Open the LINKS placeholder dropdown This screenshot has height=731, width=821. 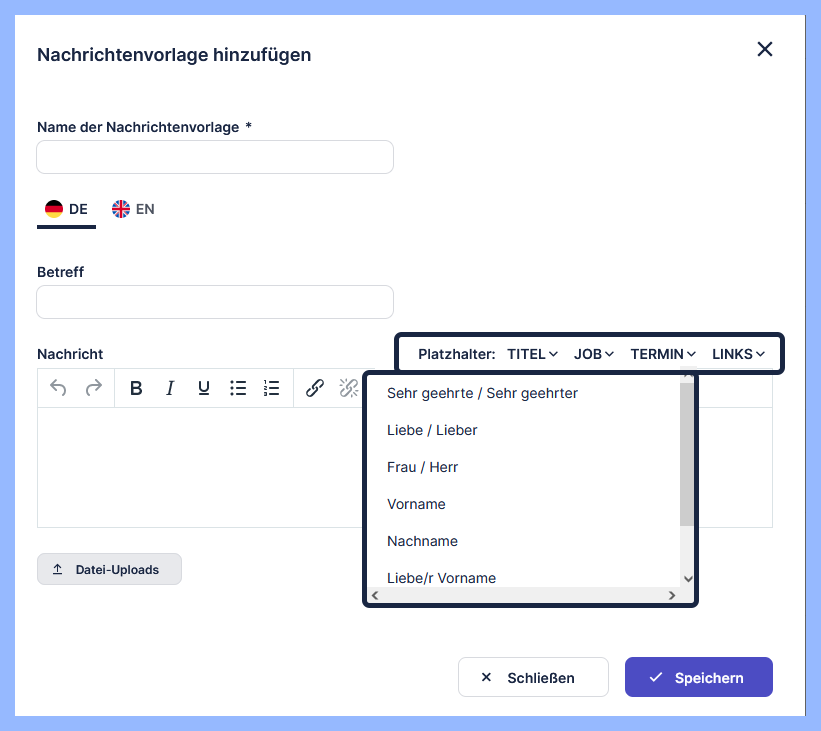tap(738, 353)
